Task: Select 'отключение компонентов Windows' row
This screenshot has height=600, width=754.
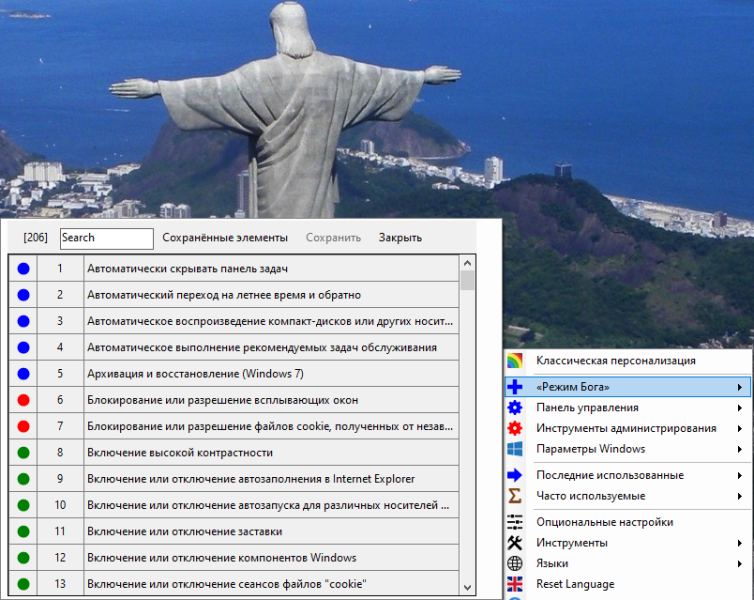Action: click(234, 558)
